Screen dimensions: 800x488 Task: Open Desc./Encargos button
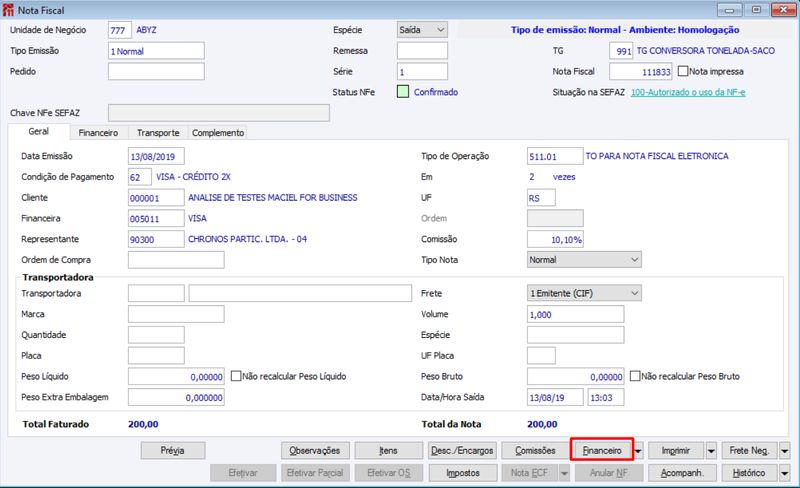[462, 451]
